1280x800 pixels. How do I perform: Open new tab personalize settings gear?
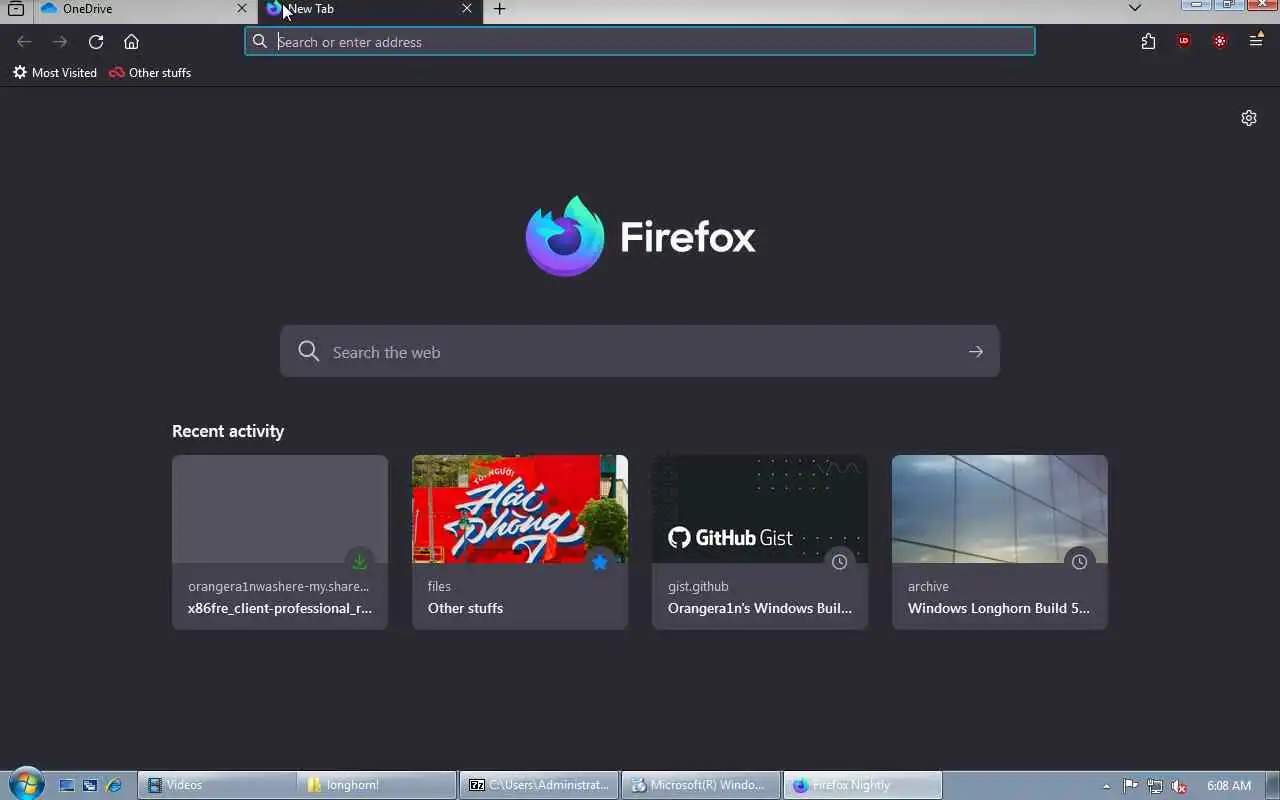click(x=1249, y=118)
